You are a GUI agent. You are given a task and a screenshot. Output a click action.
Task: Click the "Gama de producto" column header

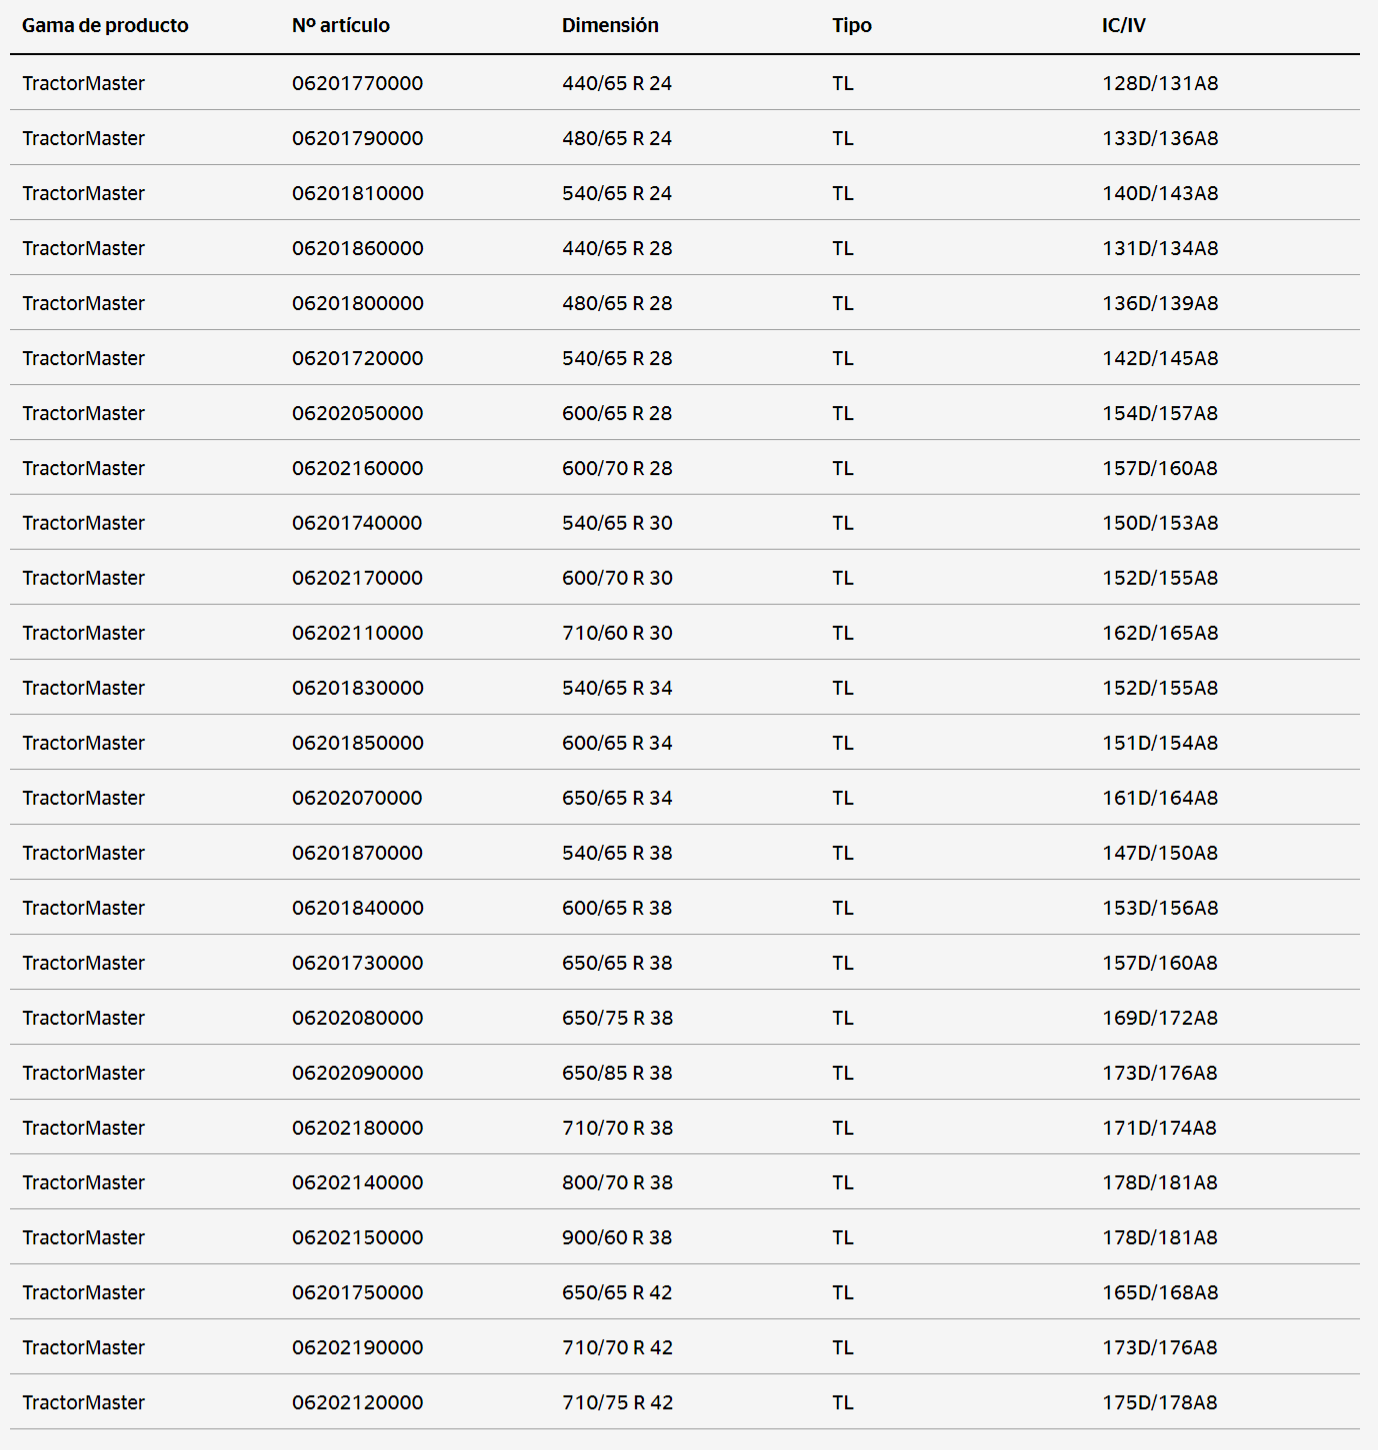pyautogui.click(x=105, y=25)
